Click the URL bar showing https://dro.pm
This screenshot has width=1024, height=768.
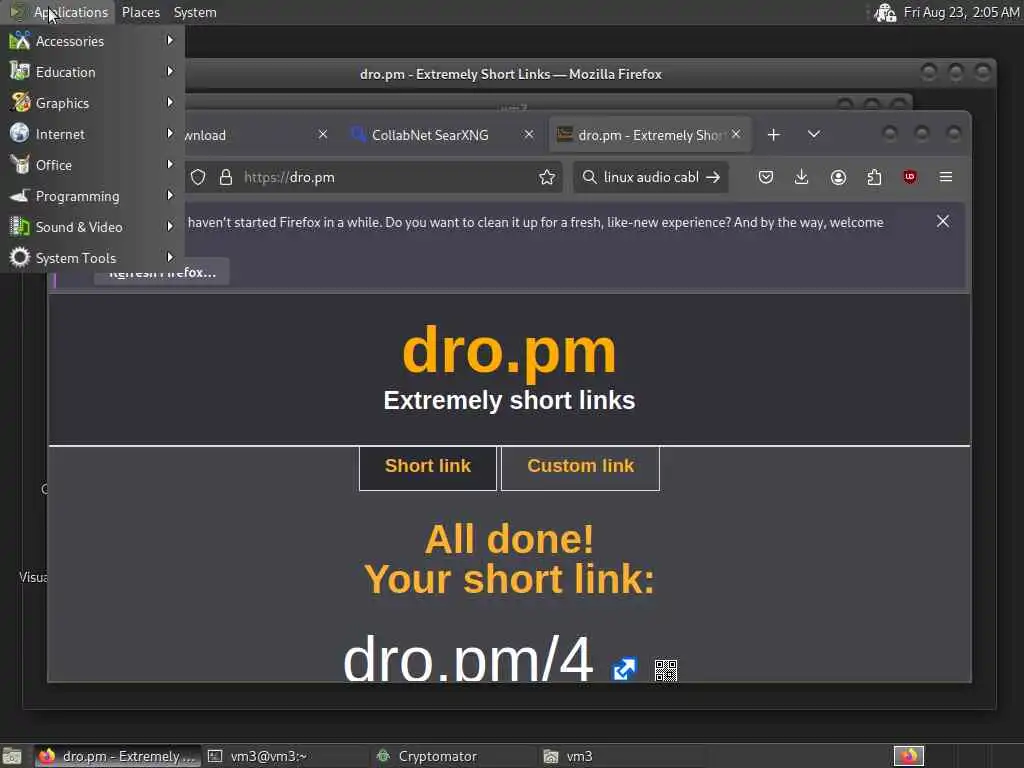[x=385, y=177]
